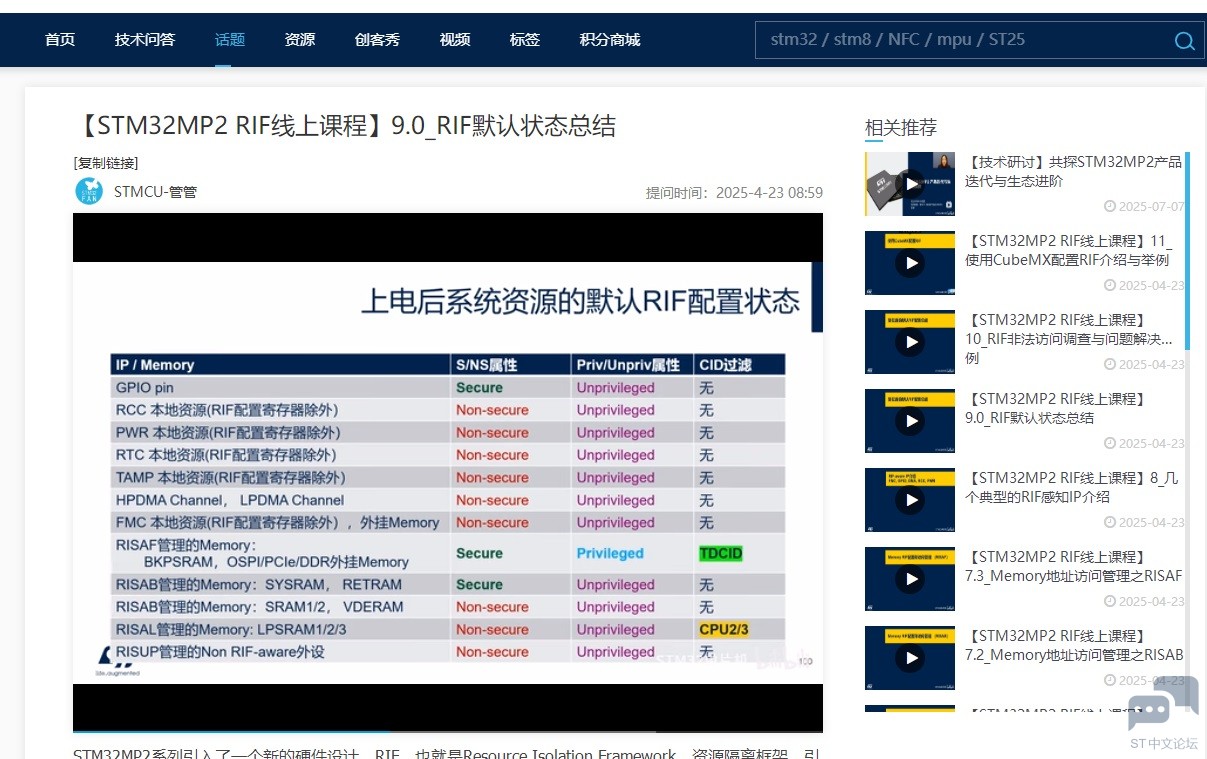Click the IP / Memory table header
The image size is (1207, 759).
pyautogui.click(x=154, y=365)
